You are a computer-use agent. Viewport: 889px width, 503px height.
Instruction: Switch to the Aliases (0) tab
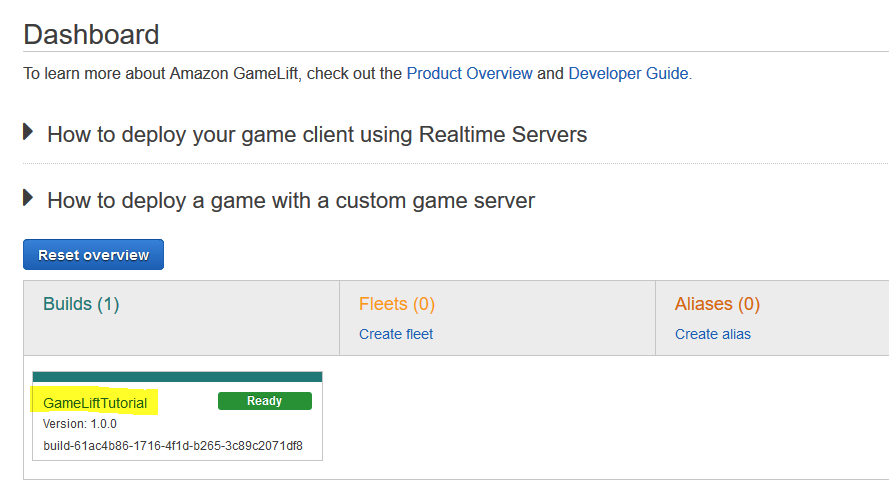click(x=717, y=304)
